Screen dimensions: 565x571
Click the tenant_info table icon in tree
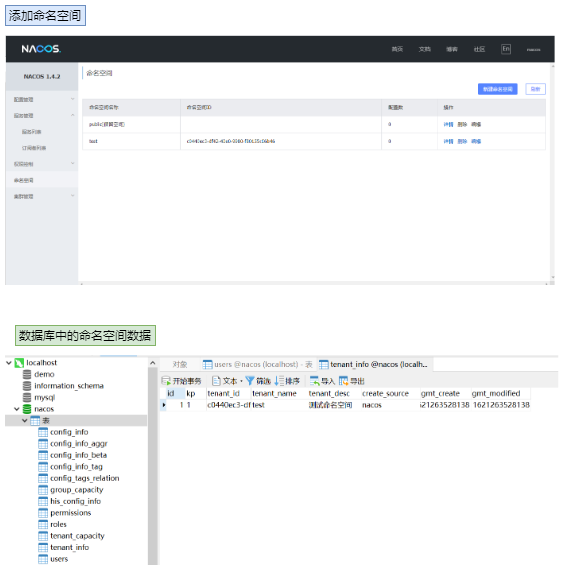click(x=43, y=547)
